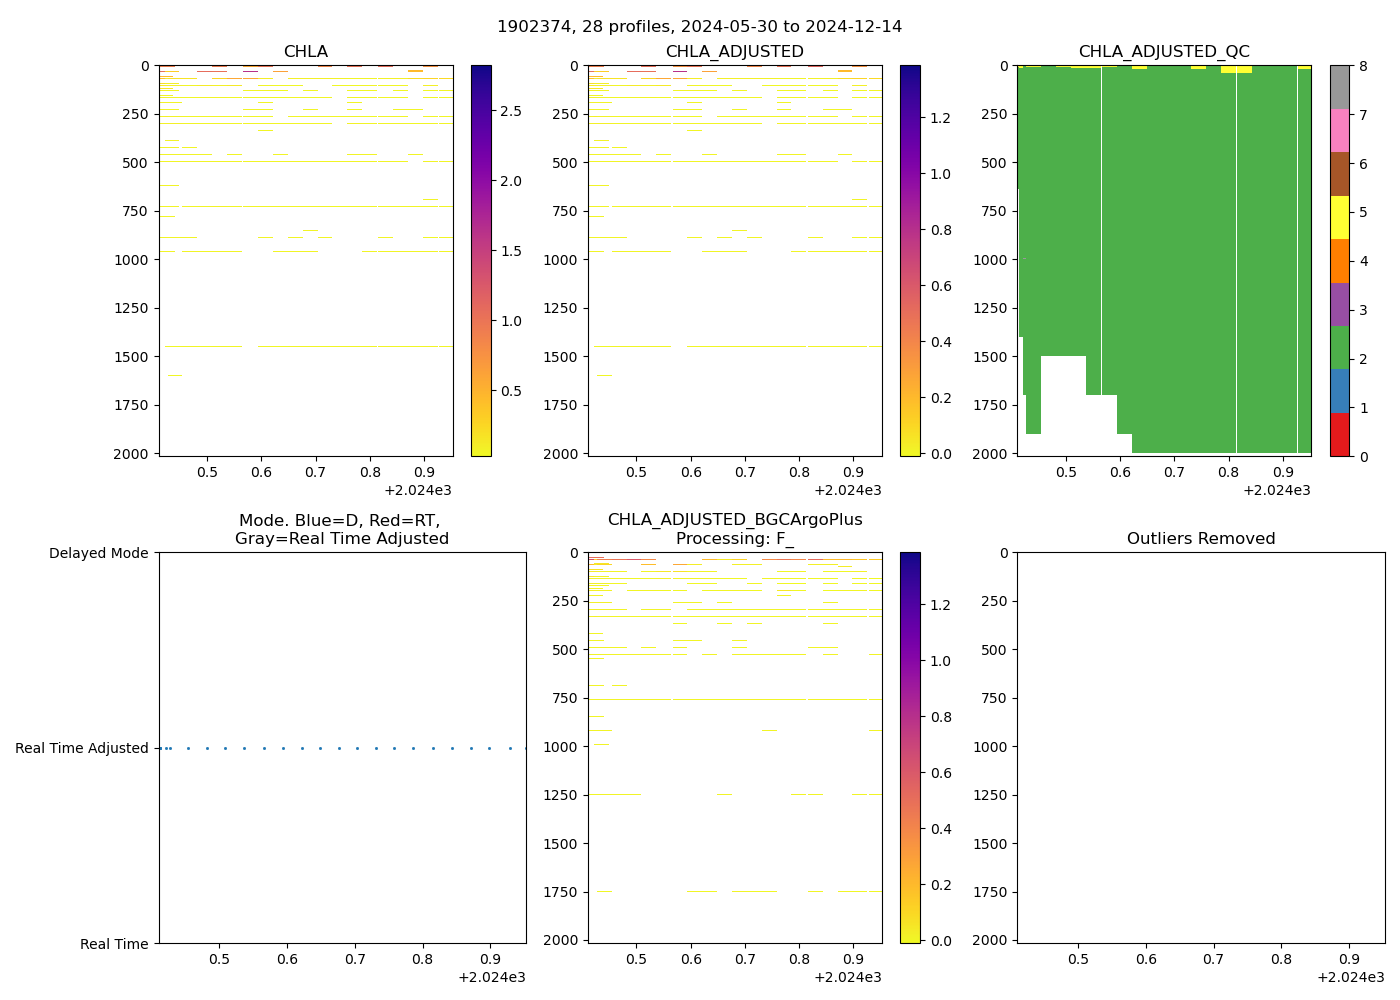This screenshot has height=1000, width=1400.
Task: Click the Outliers Removed plot title
Action: tap(1200, 538)
